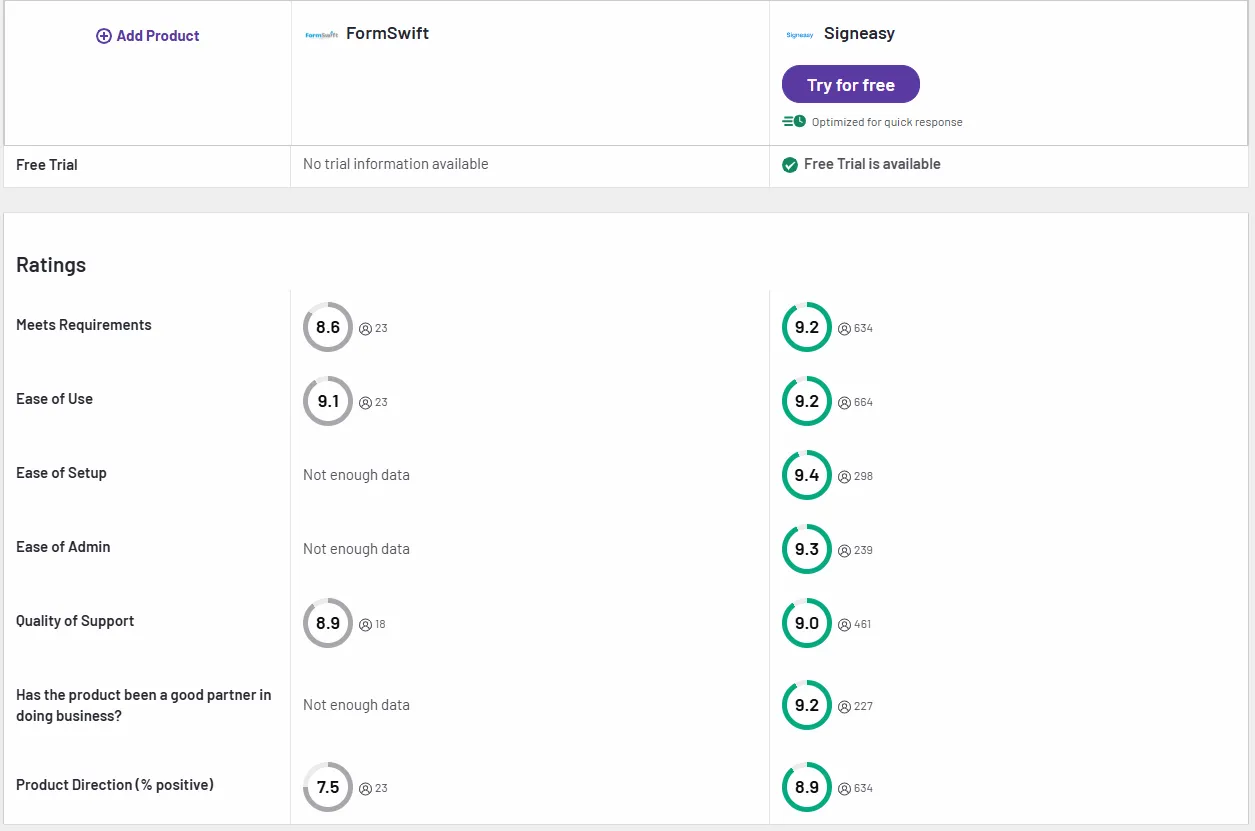This screenshot has height=831, width=1255.
Task: Click reviewer icon beside Signeasy Meets Requirements 634
Action: pos(844,328)
